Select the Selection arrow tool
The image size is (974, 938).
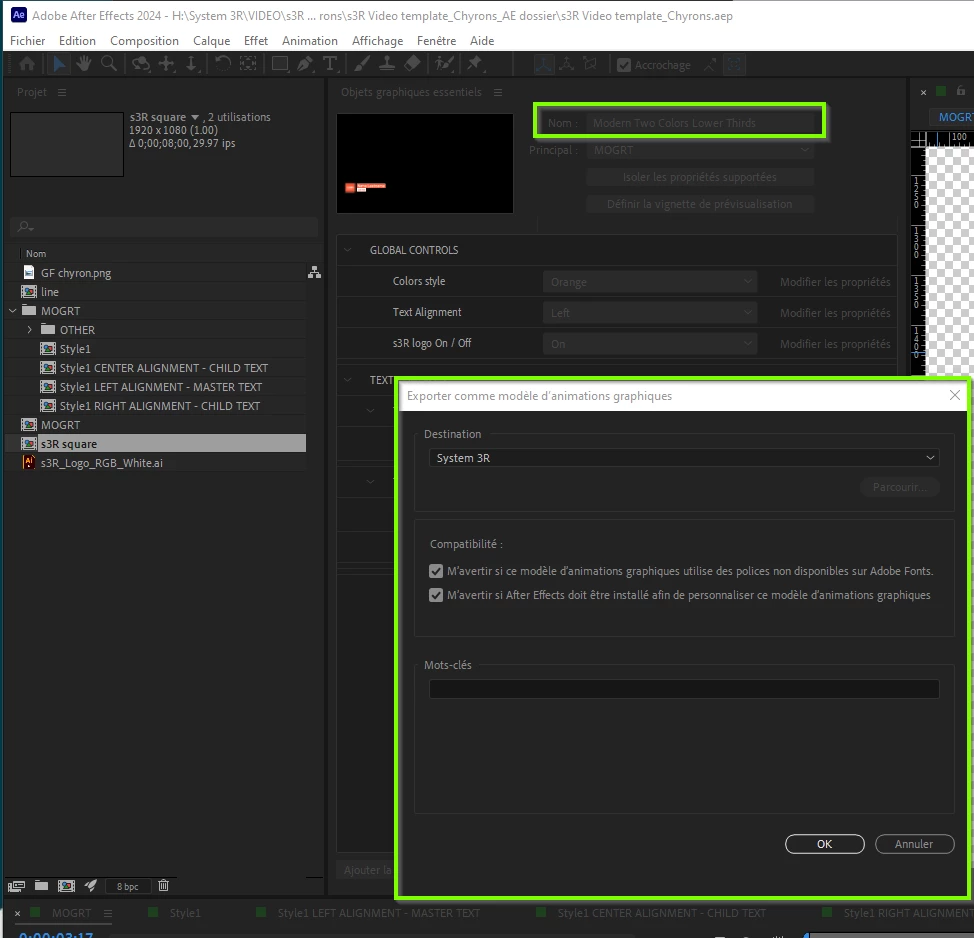coord(59,64)
